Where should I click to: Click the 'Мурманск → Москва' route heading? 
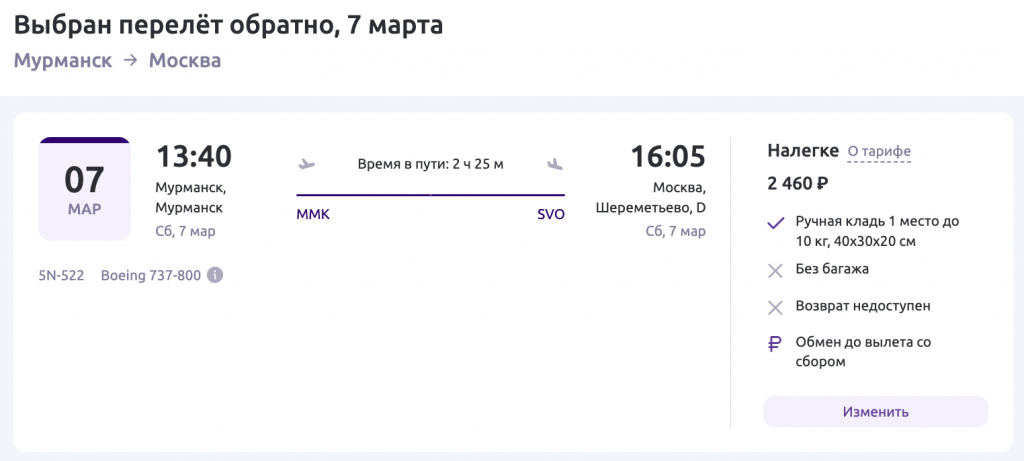coord(118,60)
